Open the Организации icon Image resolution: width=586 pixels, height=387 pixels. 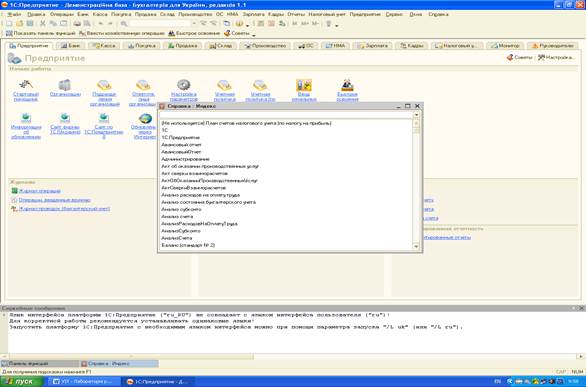(x=65, y=85)
